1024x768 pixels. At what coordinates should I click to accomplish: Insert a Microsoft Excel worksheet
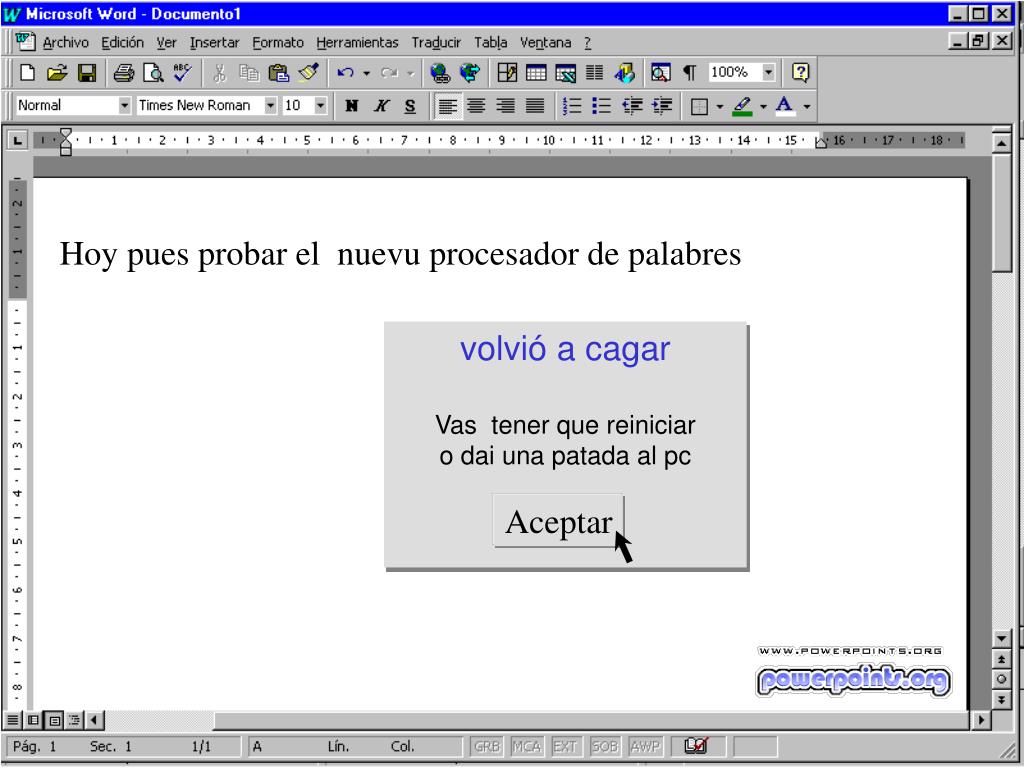pyautogui.click(x=566, y=72)
